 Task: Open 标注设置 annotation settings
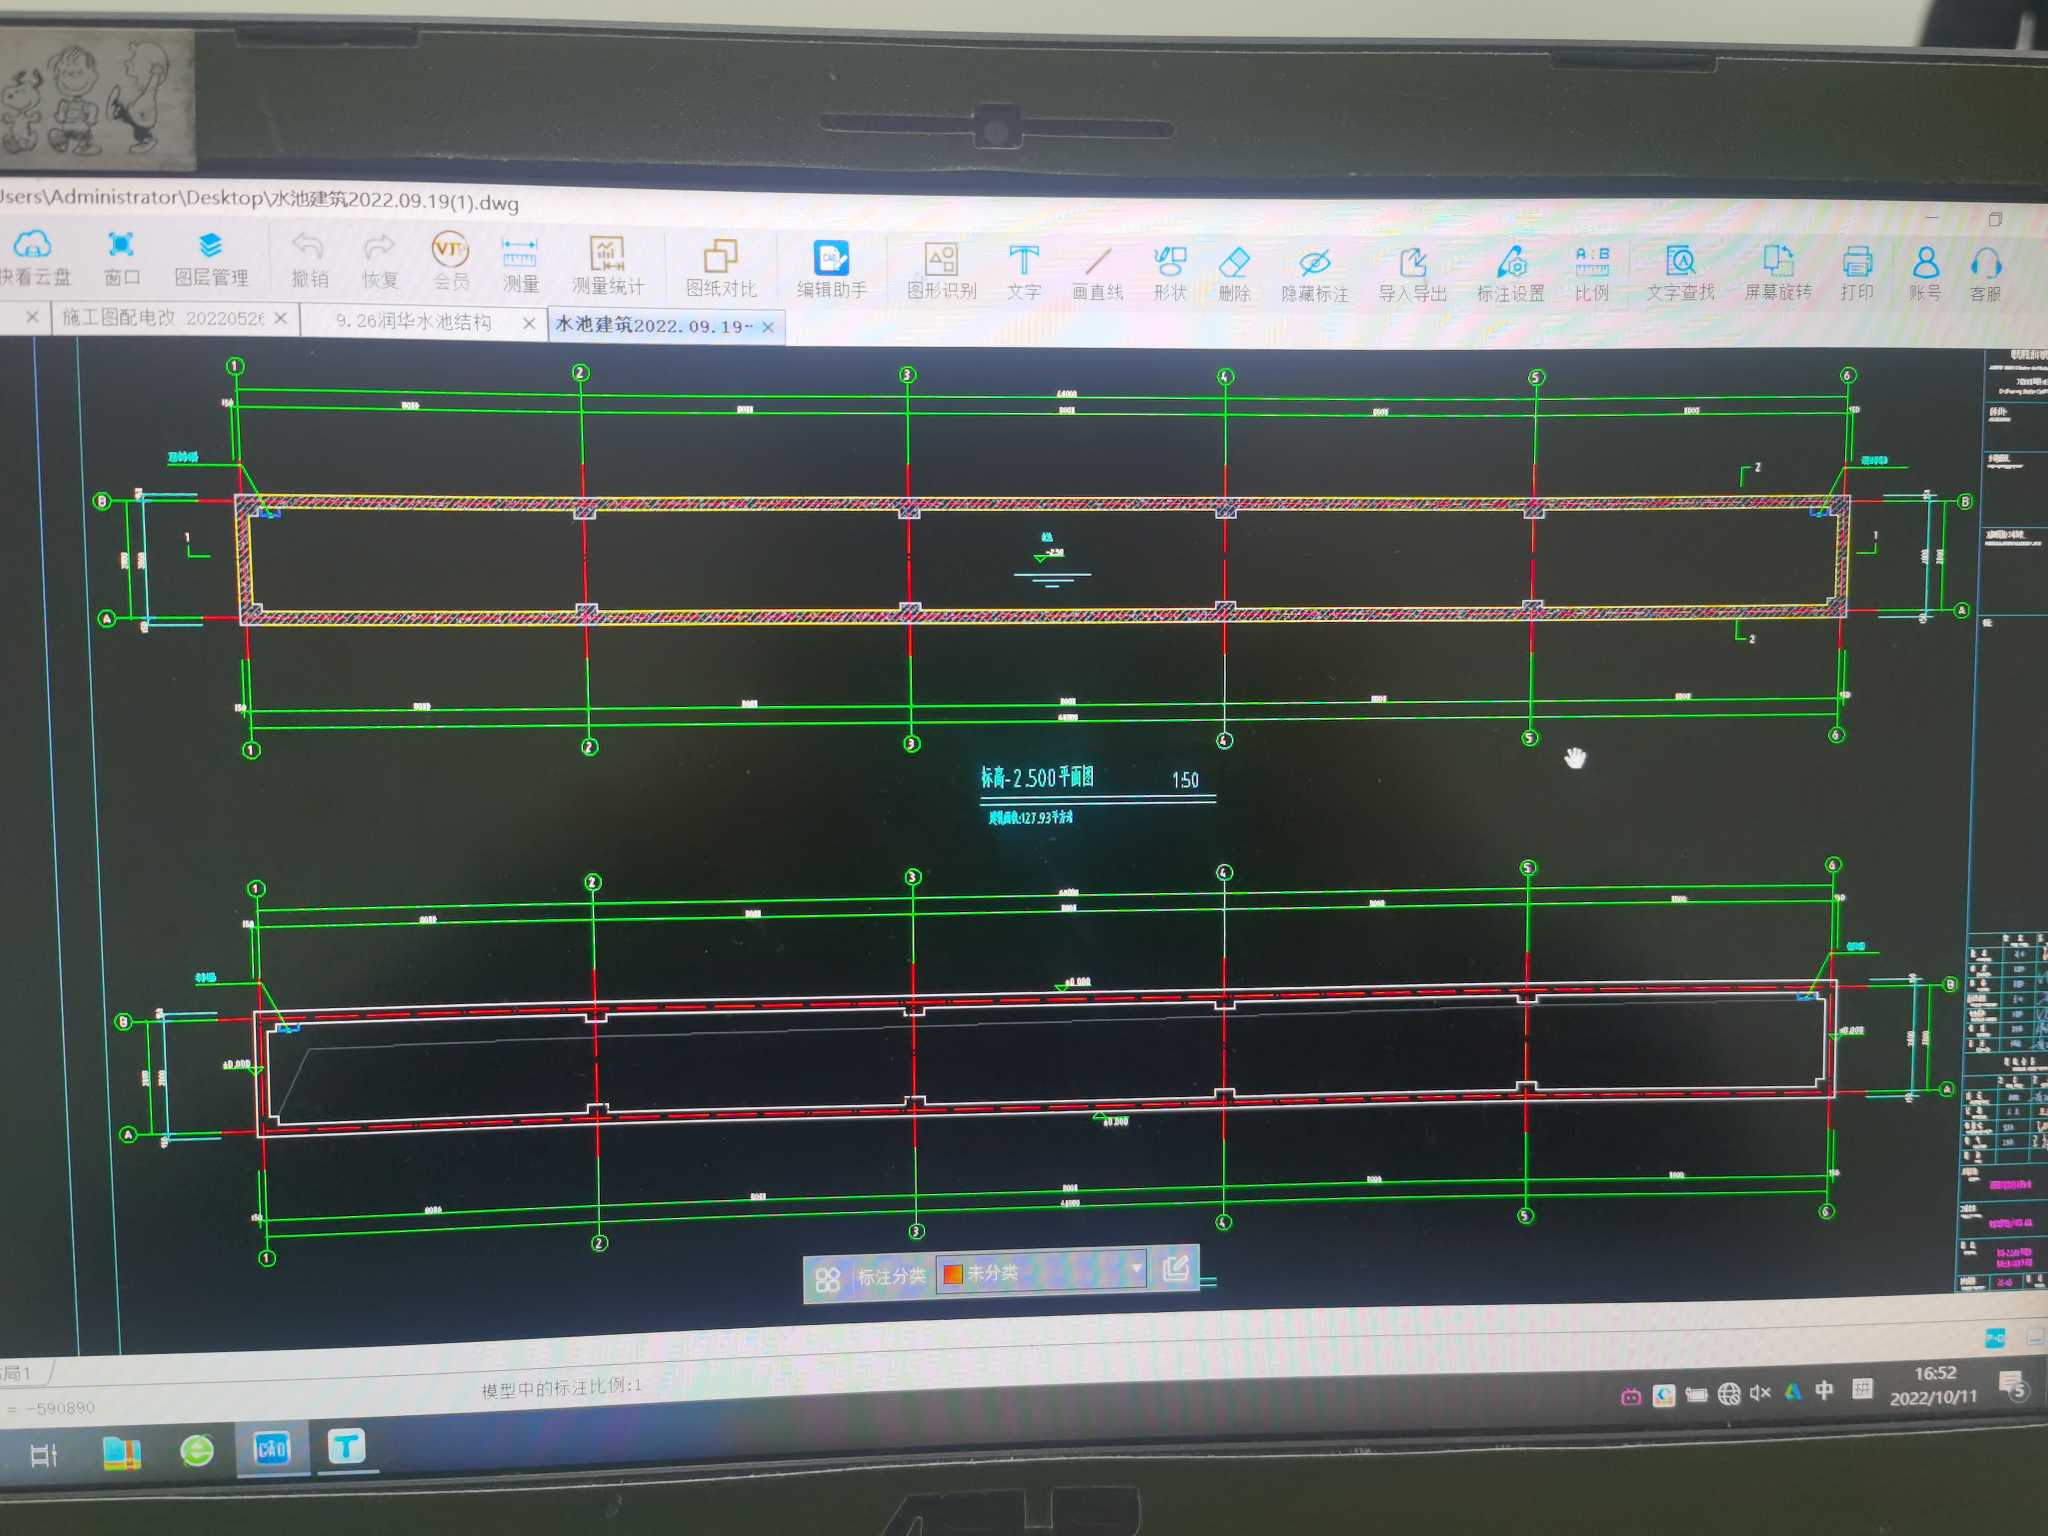1510,276
